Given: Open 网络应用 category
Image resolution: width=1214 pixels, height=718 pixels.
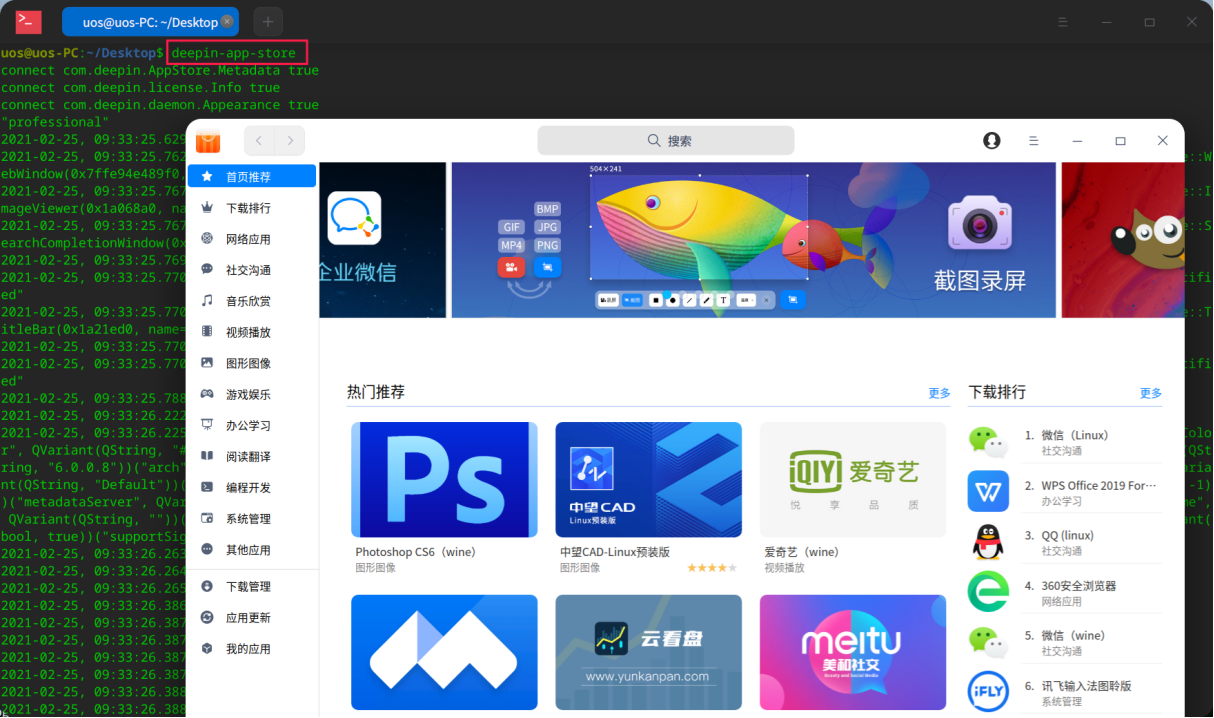Looking at the screenshot, I should pos(252,239).
